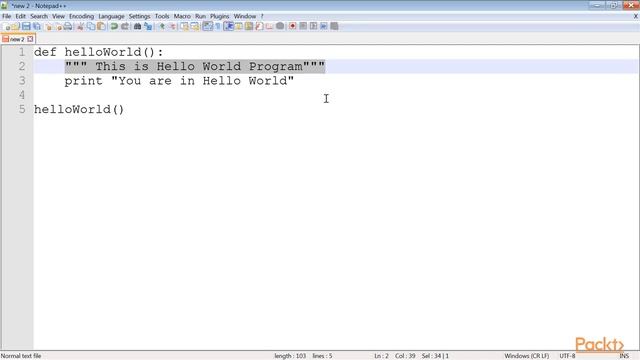Image resolution: width=640 pixels, height=360 pixels.
Task: Click the Close All toolbar icon
Action: tap(59, 27)
